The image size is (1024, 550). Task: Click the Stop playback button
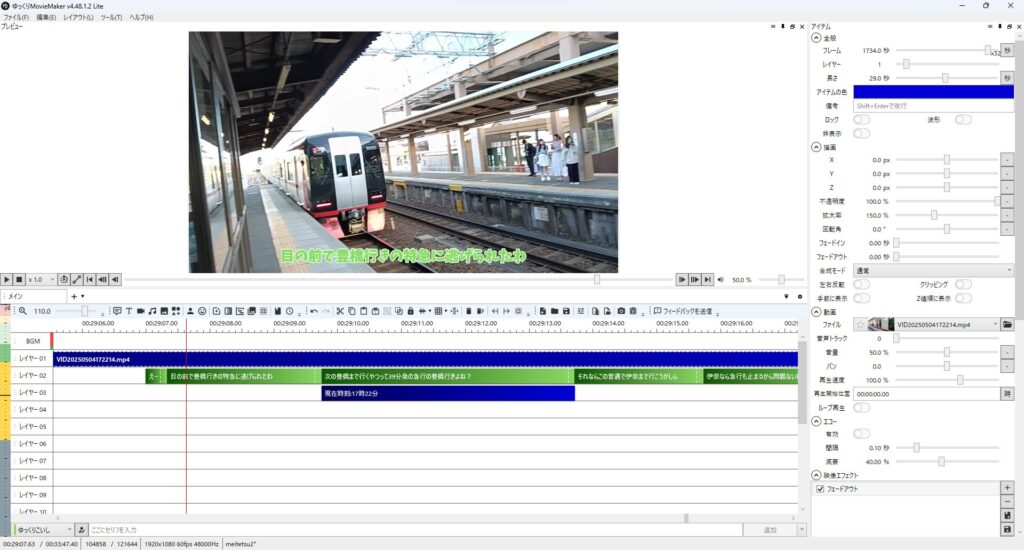click(x=19, y=279)
